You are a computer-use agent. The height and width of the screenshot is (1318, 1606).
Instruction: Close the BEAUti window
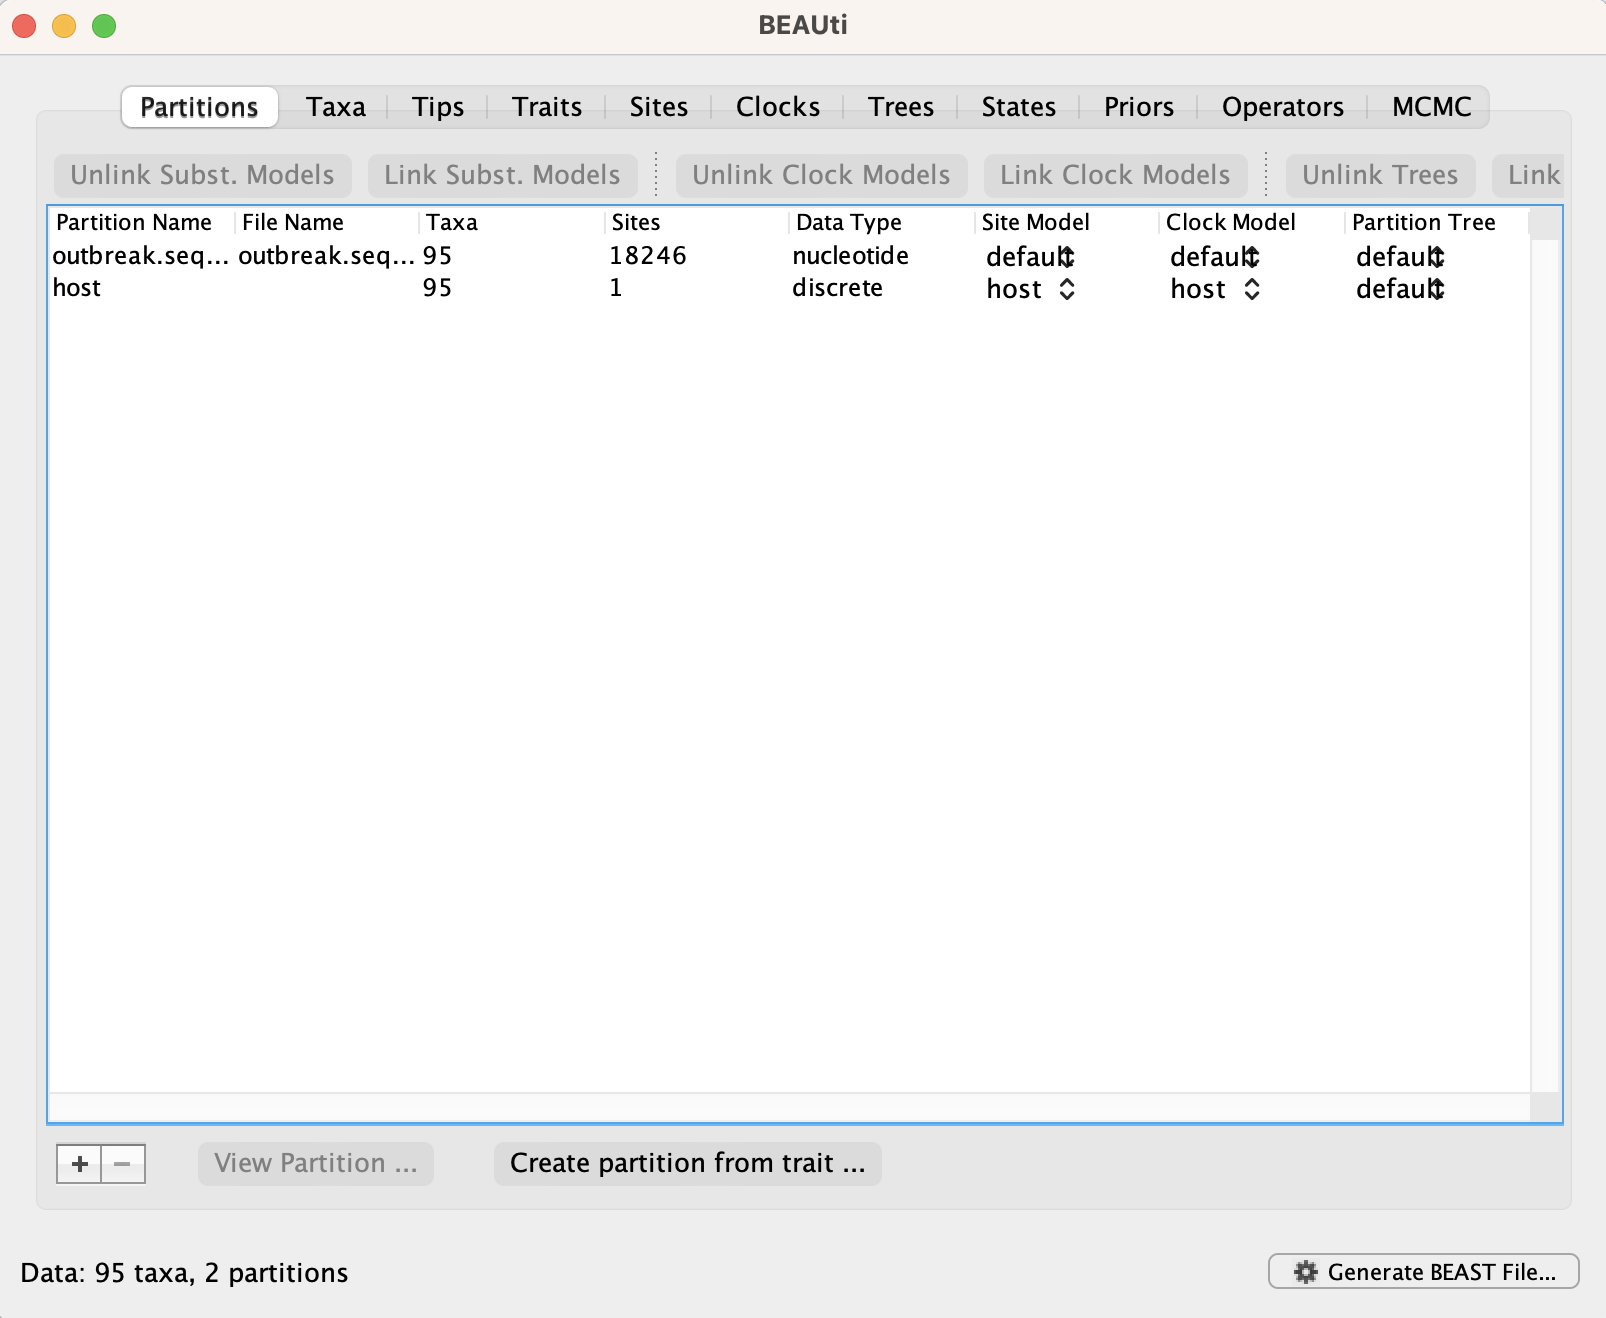coord(24,26)
